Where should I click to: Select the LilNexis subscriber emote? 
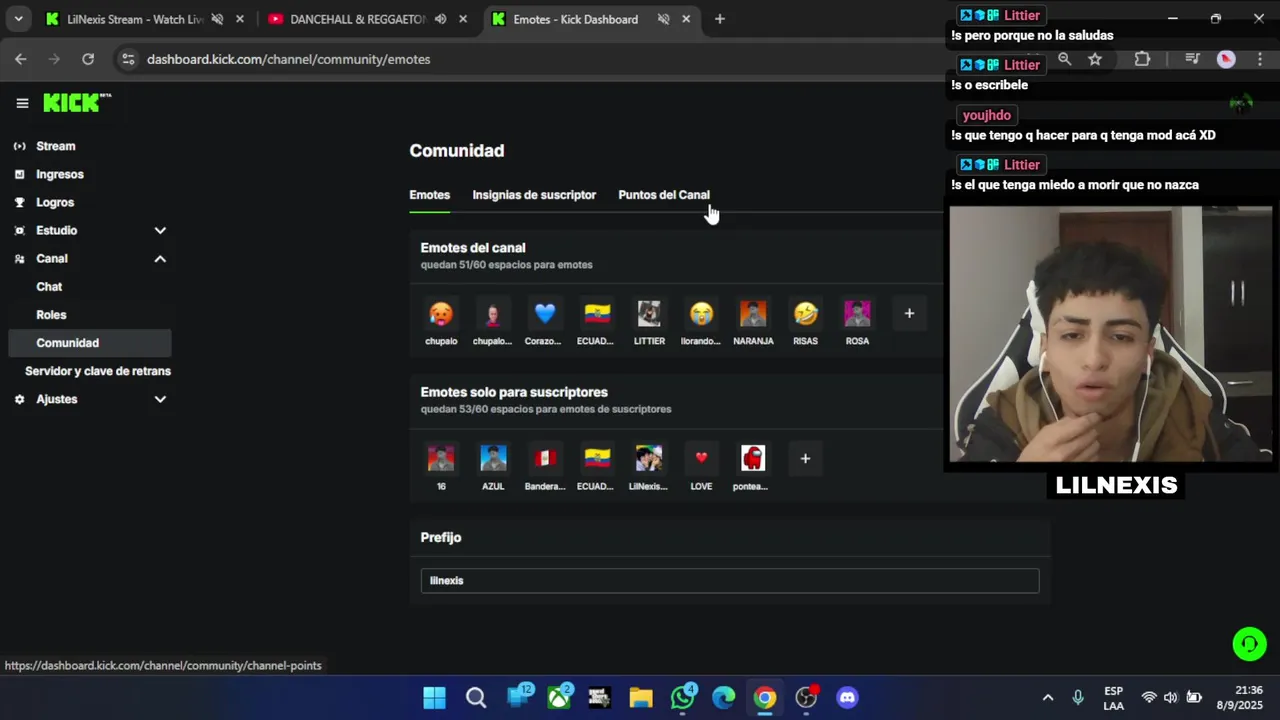point(649,459)
